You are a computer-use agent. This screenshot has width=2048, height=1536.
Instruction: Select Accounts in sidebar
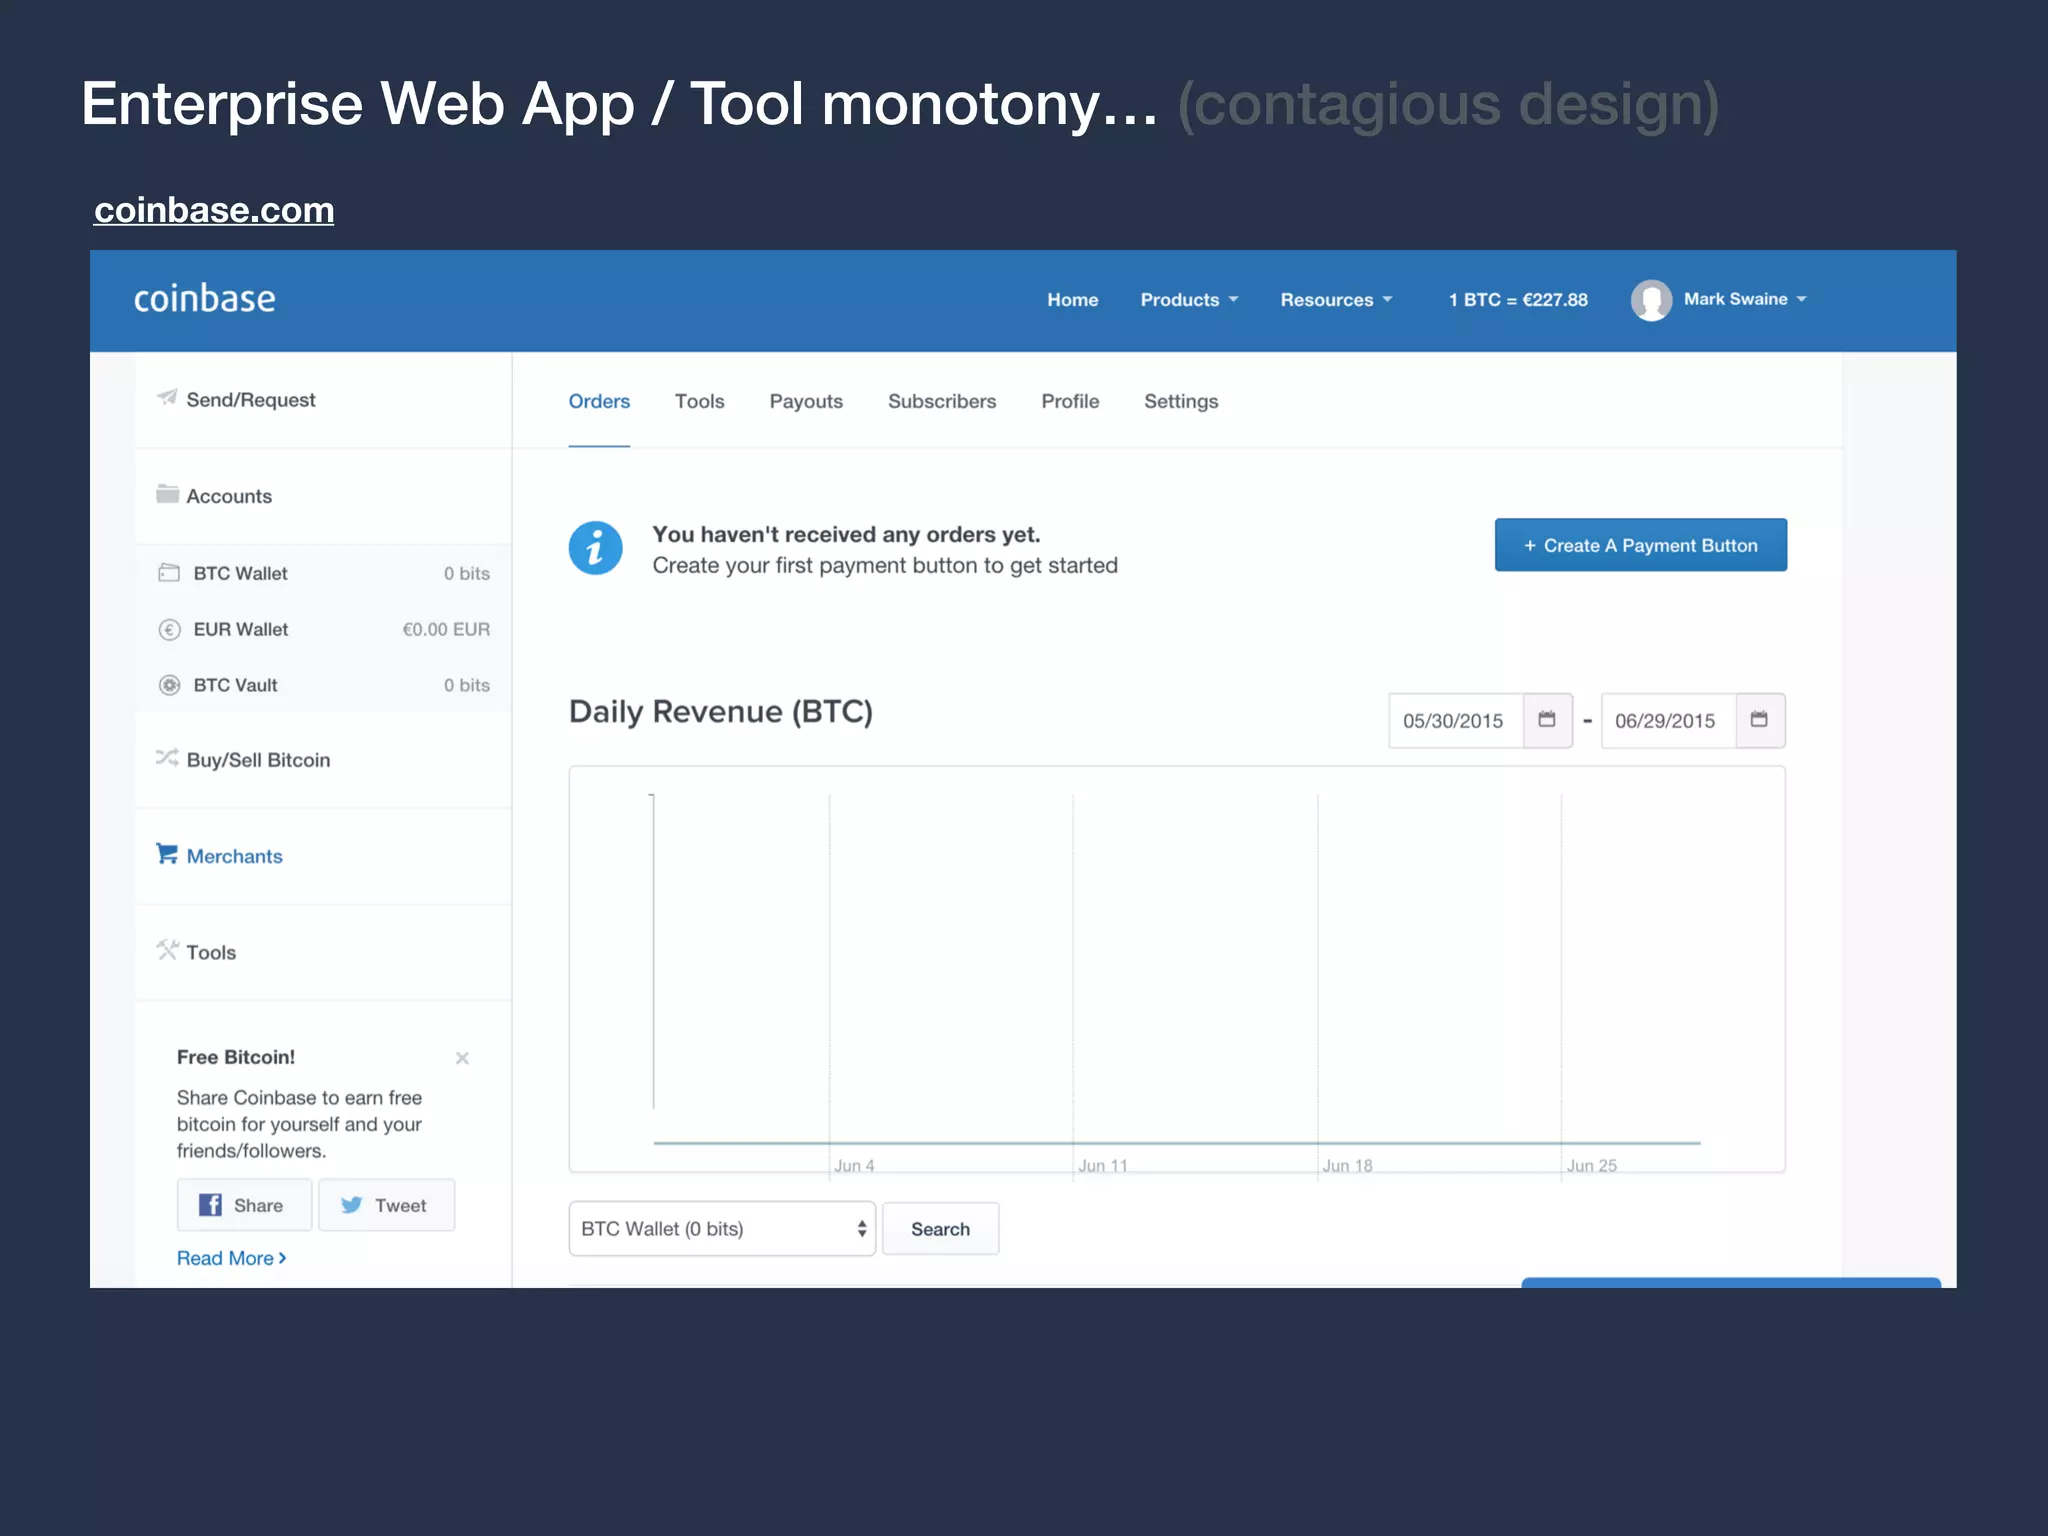click(x=323, y=496)
